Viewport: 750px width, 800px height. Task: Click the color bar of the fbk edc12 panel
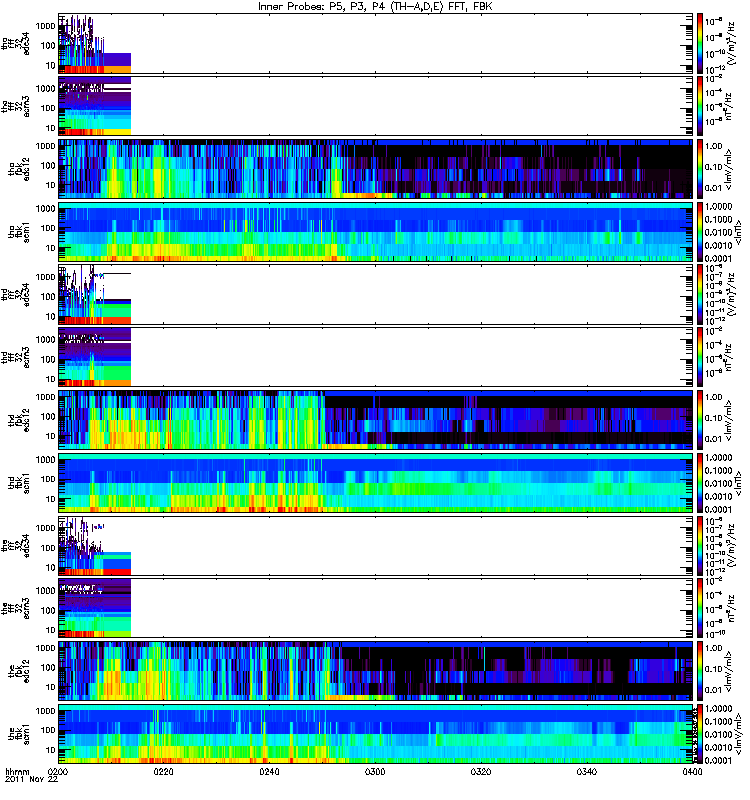(x=700, y=671)
